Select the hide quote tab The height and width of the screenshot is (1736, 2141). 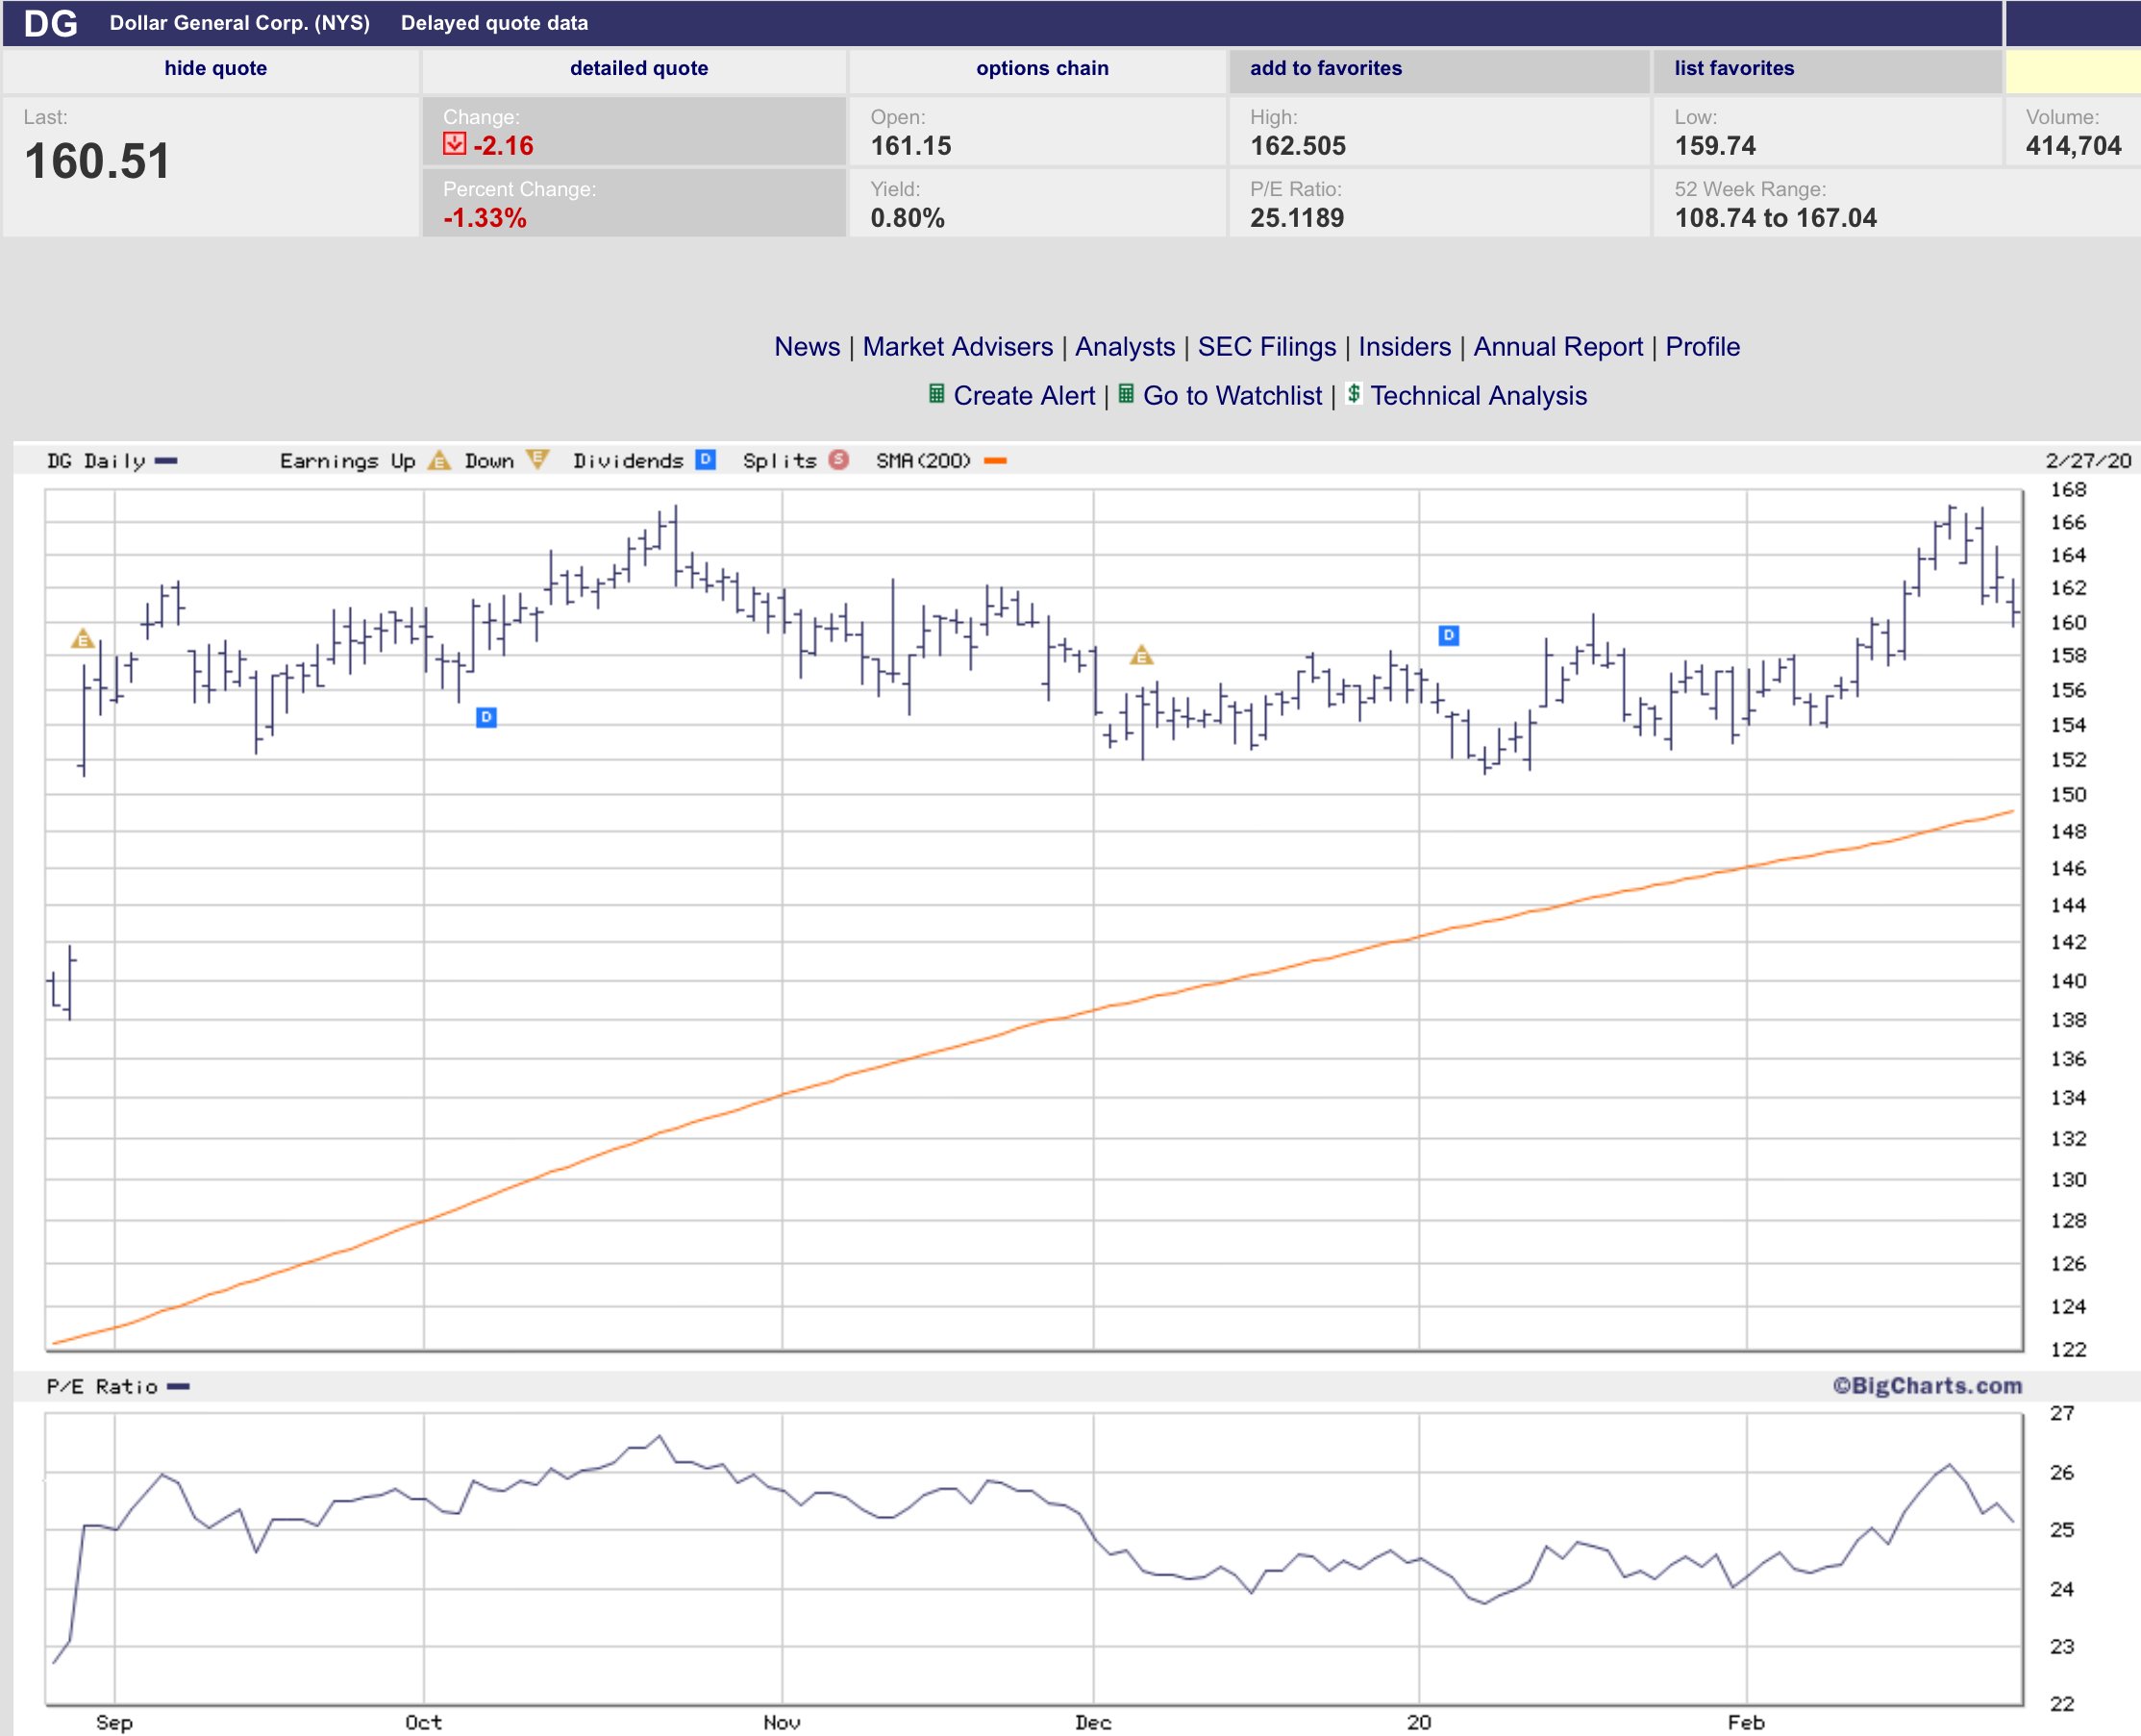215,68
